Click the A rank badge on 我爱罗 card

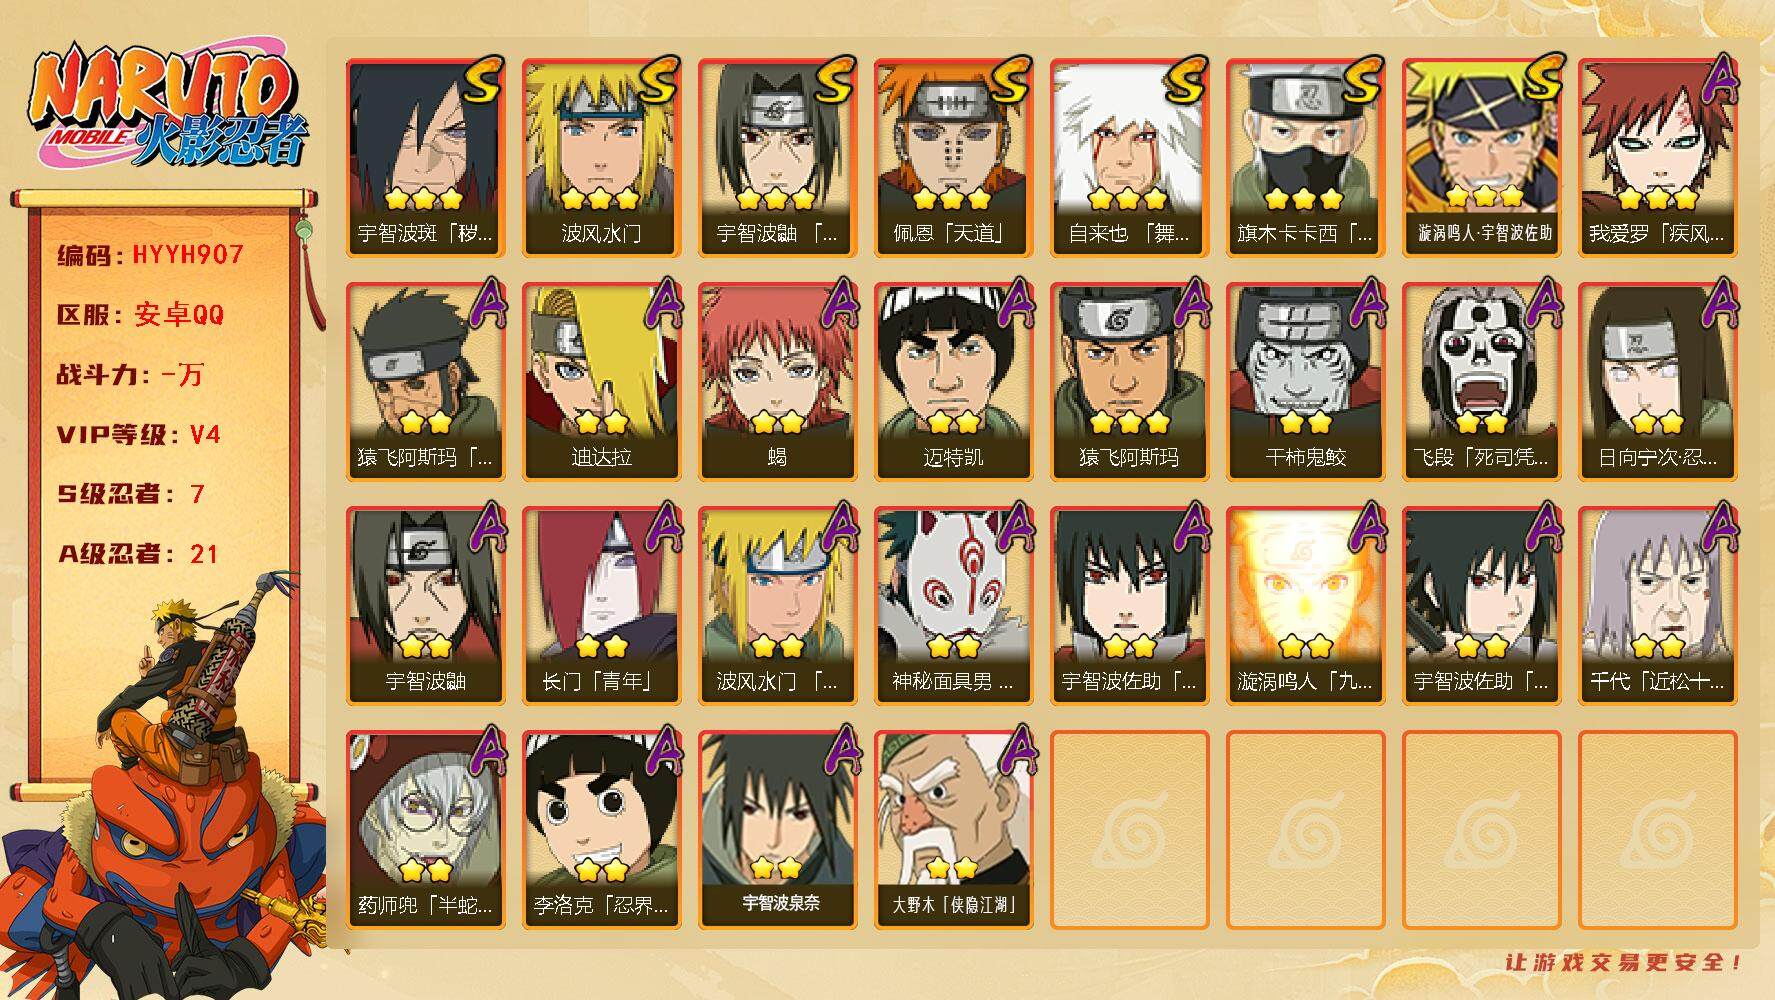point(1716,80)
